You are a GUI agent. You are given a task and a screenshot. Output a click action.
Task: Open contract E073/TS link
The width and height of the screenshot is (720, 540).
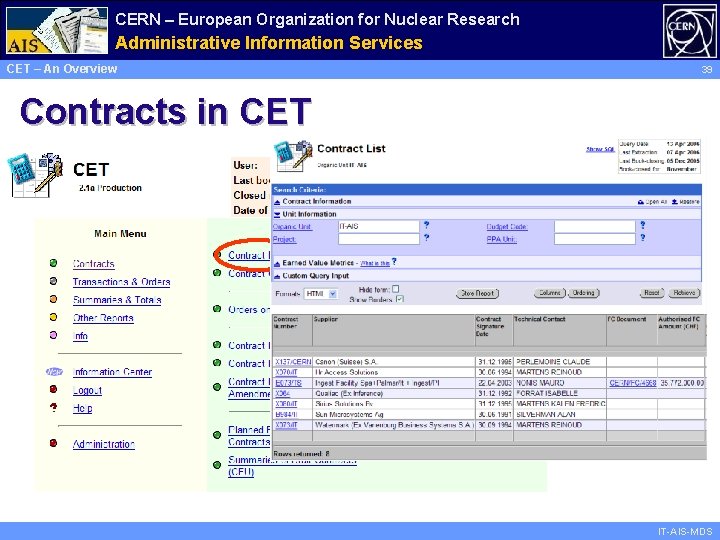(288, 383)
